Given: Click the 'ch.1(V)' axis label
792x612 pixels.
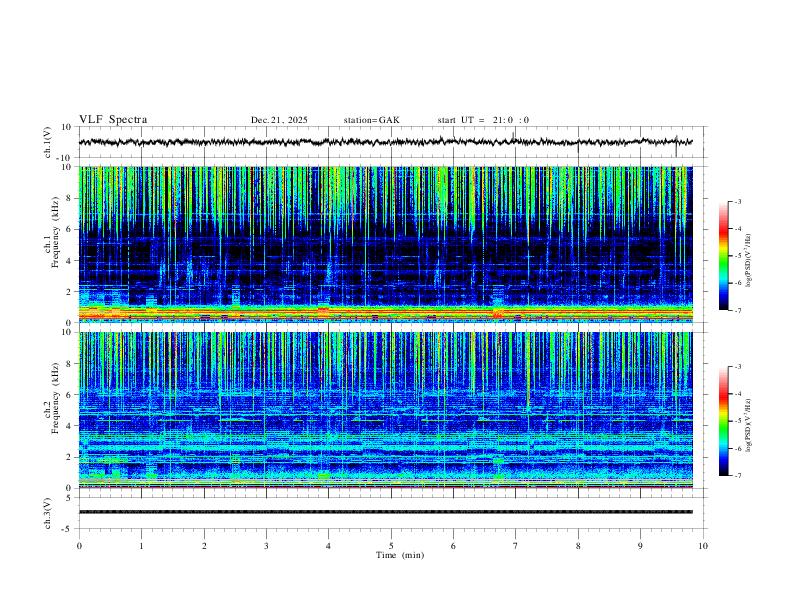Looking at the screenshot, I should 47,143.
